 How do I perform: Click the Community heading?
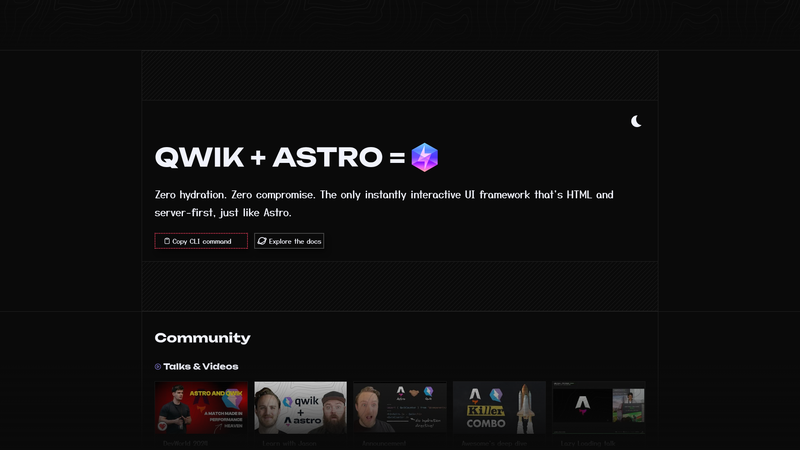tap(203, 338)
